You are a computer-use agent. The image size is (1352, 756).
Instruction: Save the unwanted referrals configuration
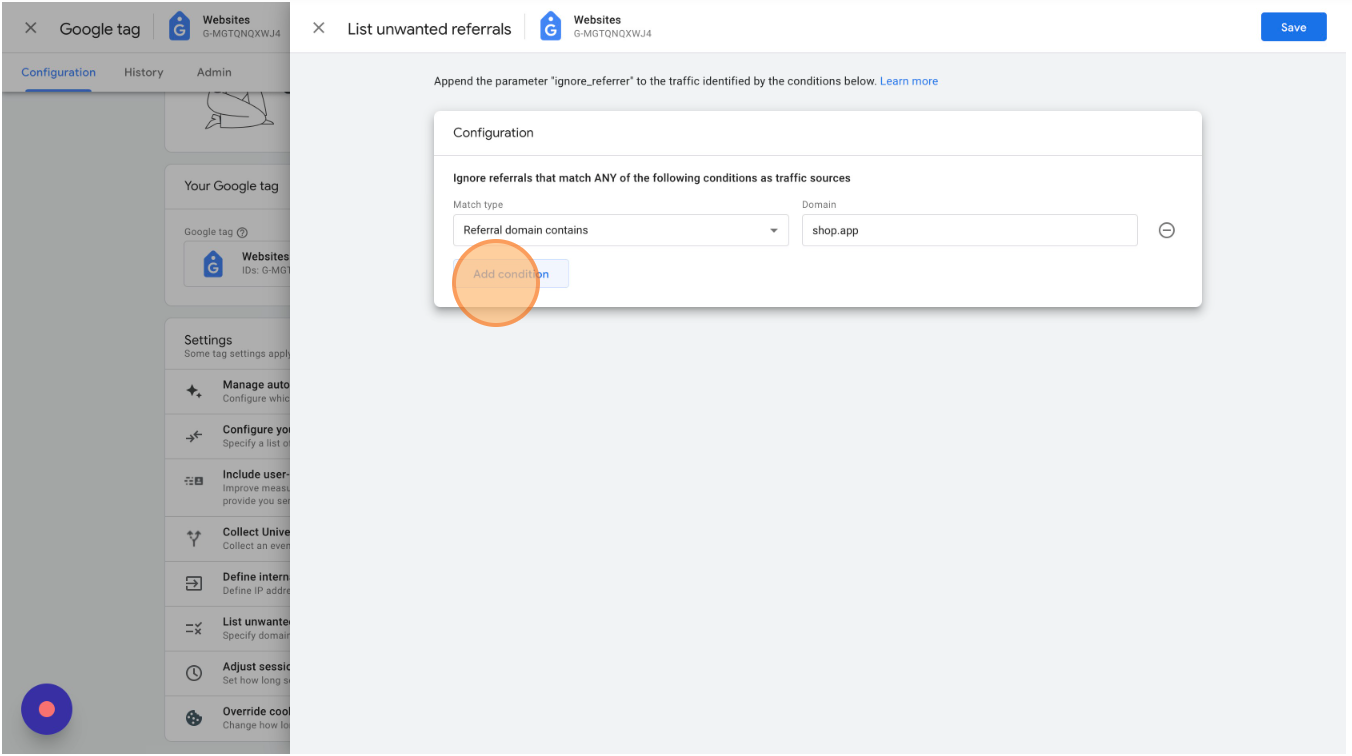point(1293,27)
